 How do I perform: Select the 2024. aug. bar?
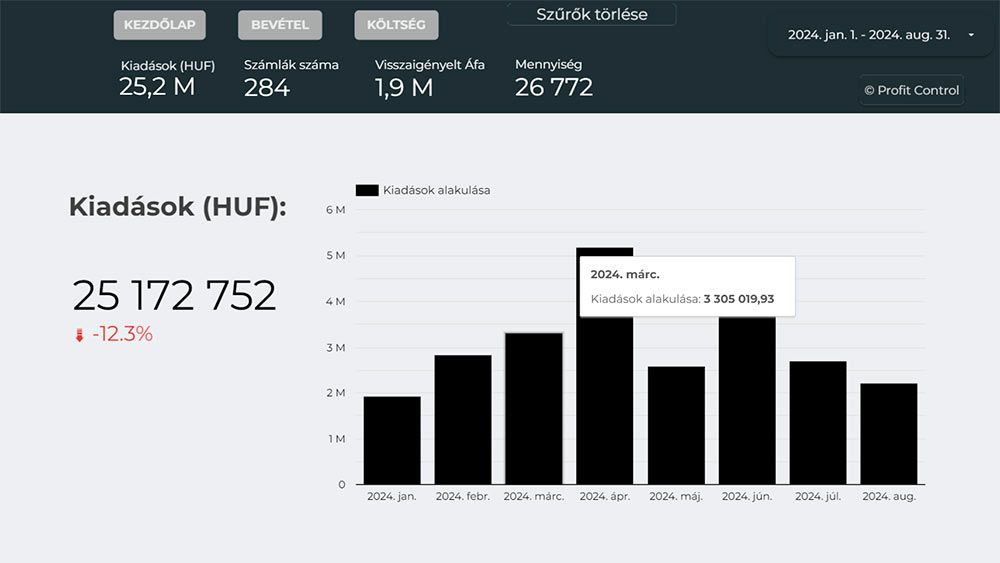[889, 433]
